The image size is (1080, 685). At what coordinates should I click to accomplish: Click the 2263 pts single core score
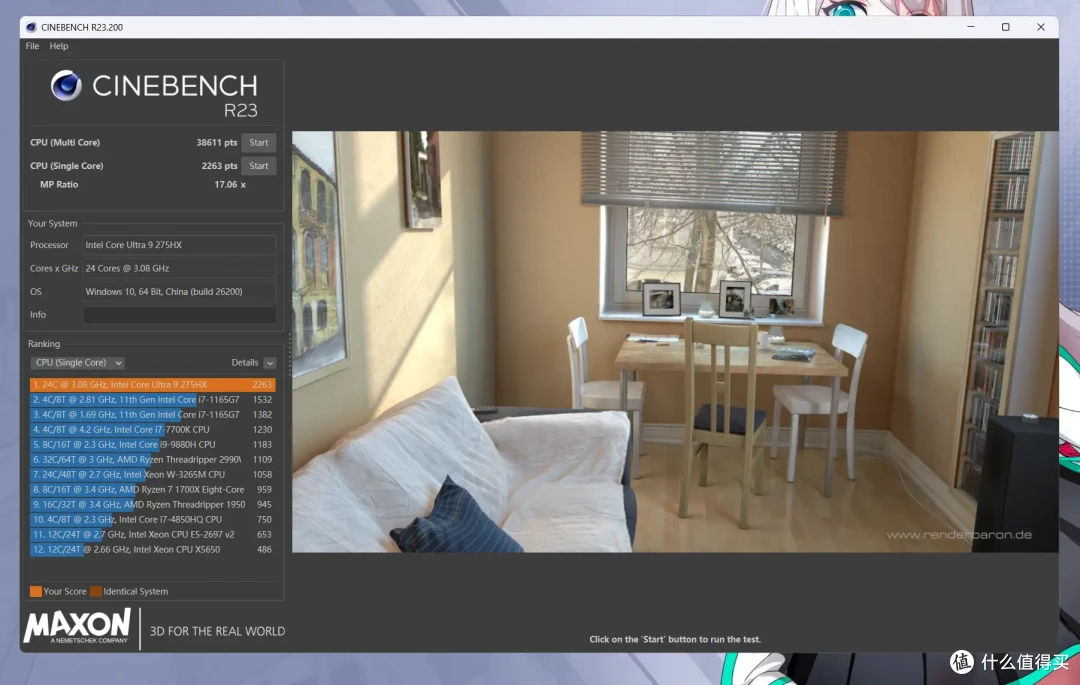click(219, 166)
